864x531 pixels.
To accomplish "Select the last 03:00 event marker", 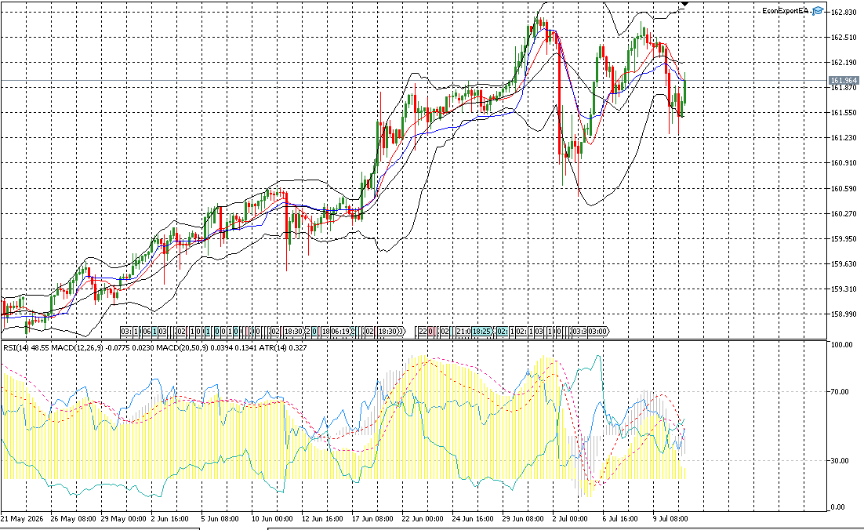I will 597,332.
